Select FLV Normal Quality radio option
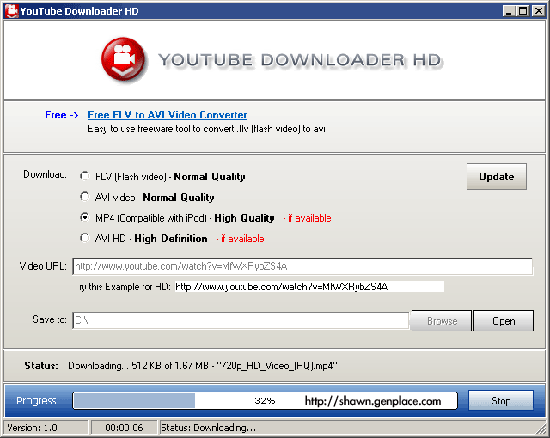 point(85,176)
